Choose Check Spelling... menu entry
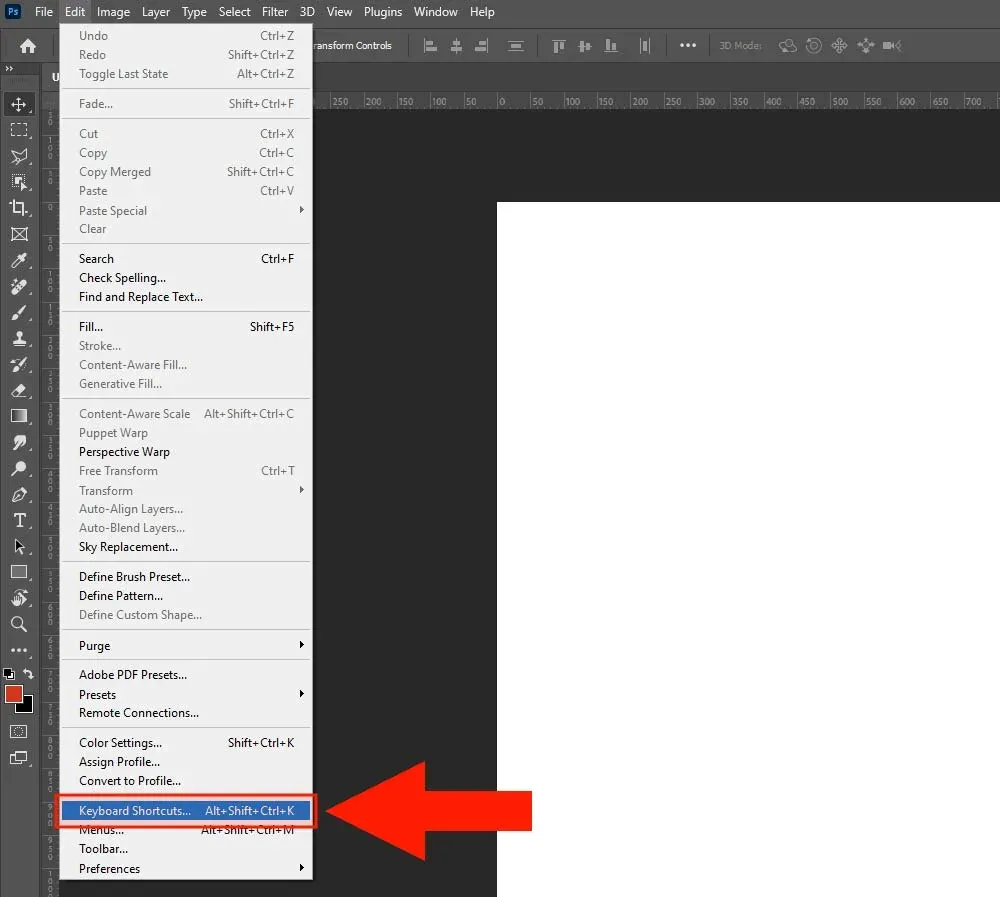 click(186, 278)
